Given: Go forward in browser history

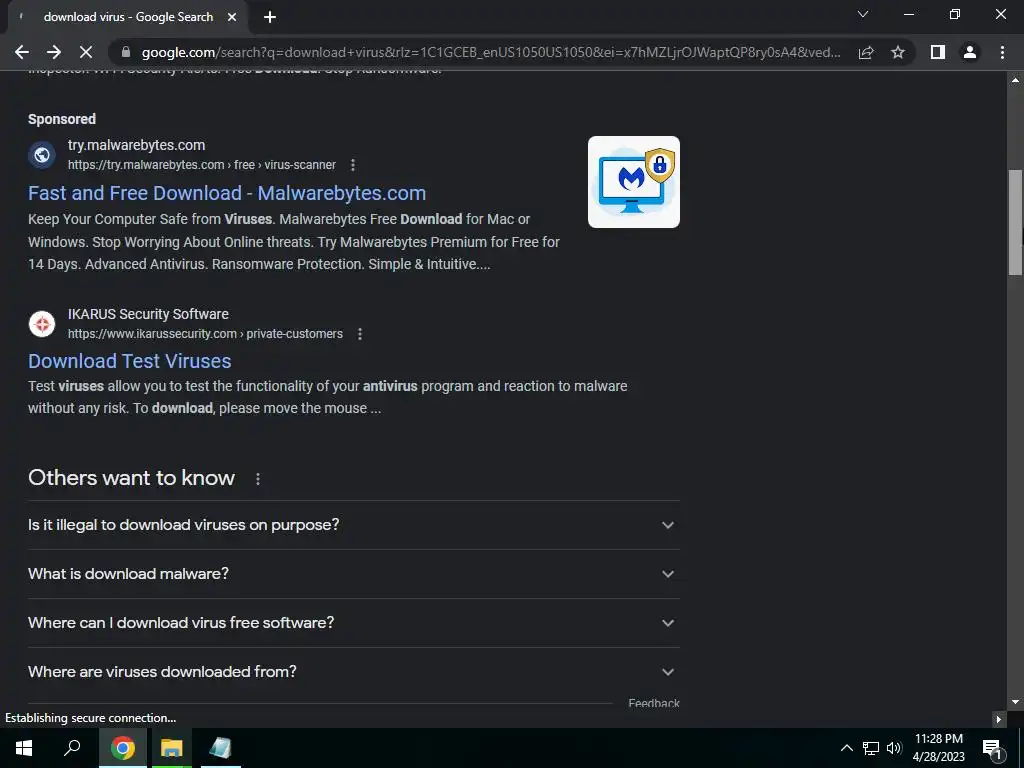Looking at the screenshot, I should pos(54,52).
